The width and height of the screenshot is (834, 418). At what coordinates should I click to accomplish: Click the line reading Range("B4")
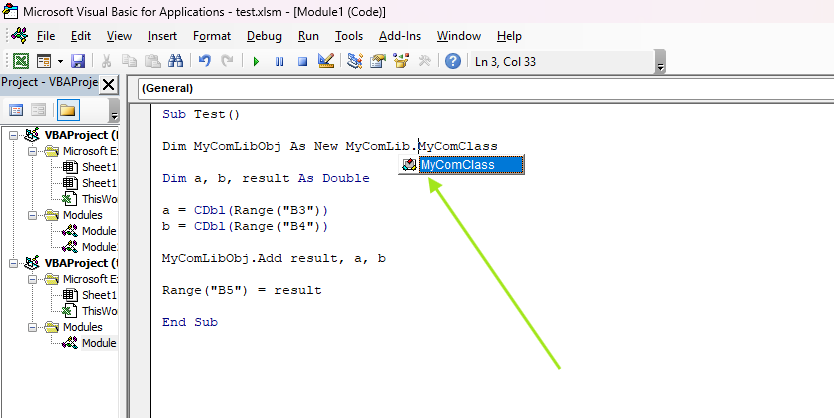(245, 227)
